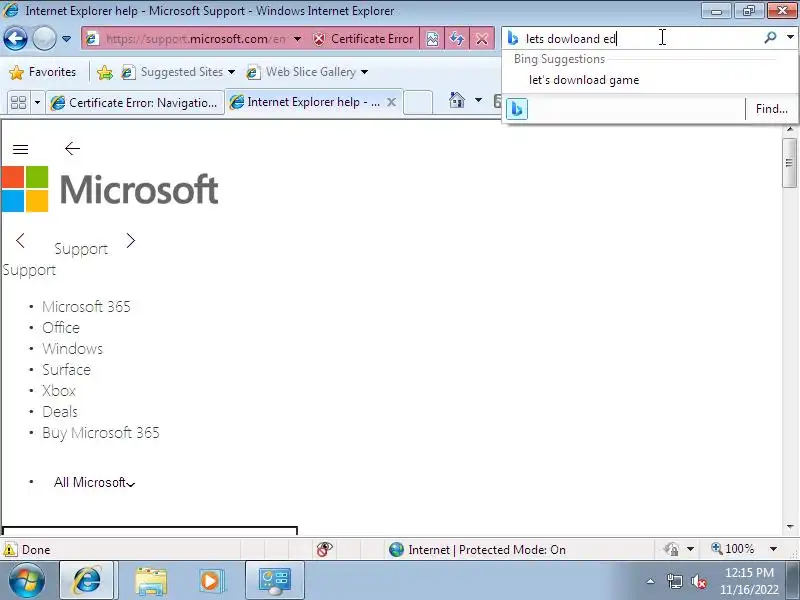Open Buy Microsoft 365 link

click(x=101, y=433)
